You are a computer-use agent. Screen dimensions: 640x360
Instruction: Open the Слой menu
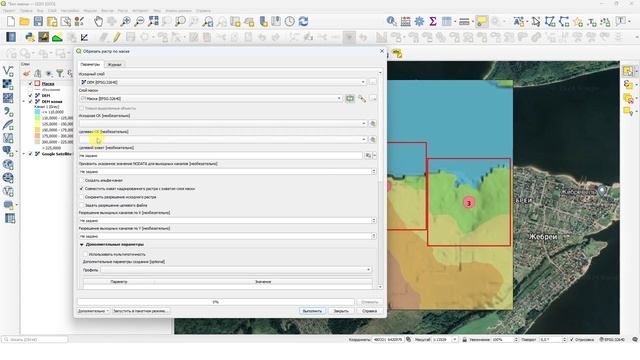(x=52, y=11)
